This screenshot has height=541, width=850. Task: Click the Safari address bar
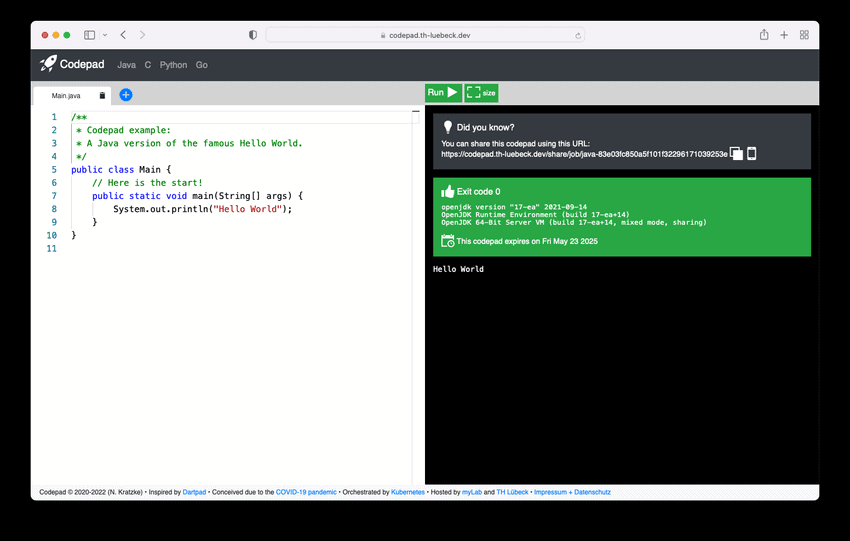tap(425, 35)
